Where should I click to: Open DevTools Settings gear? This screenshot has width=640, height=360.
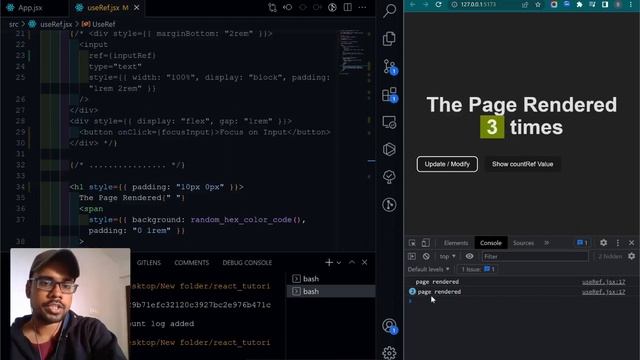(x=603, y=243)
